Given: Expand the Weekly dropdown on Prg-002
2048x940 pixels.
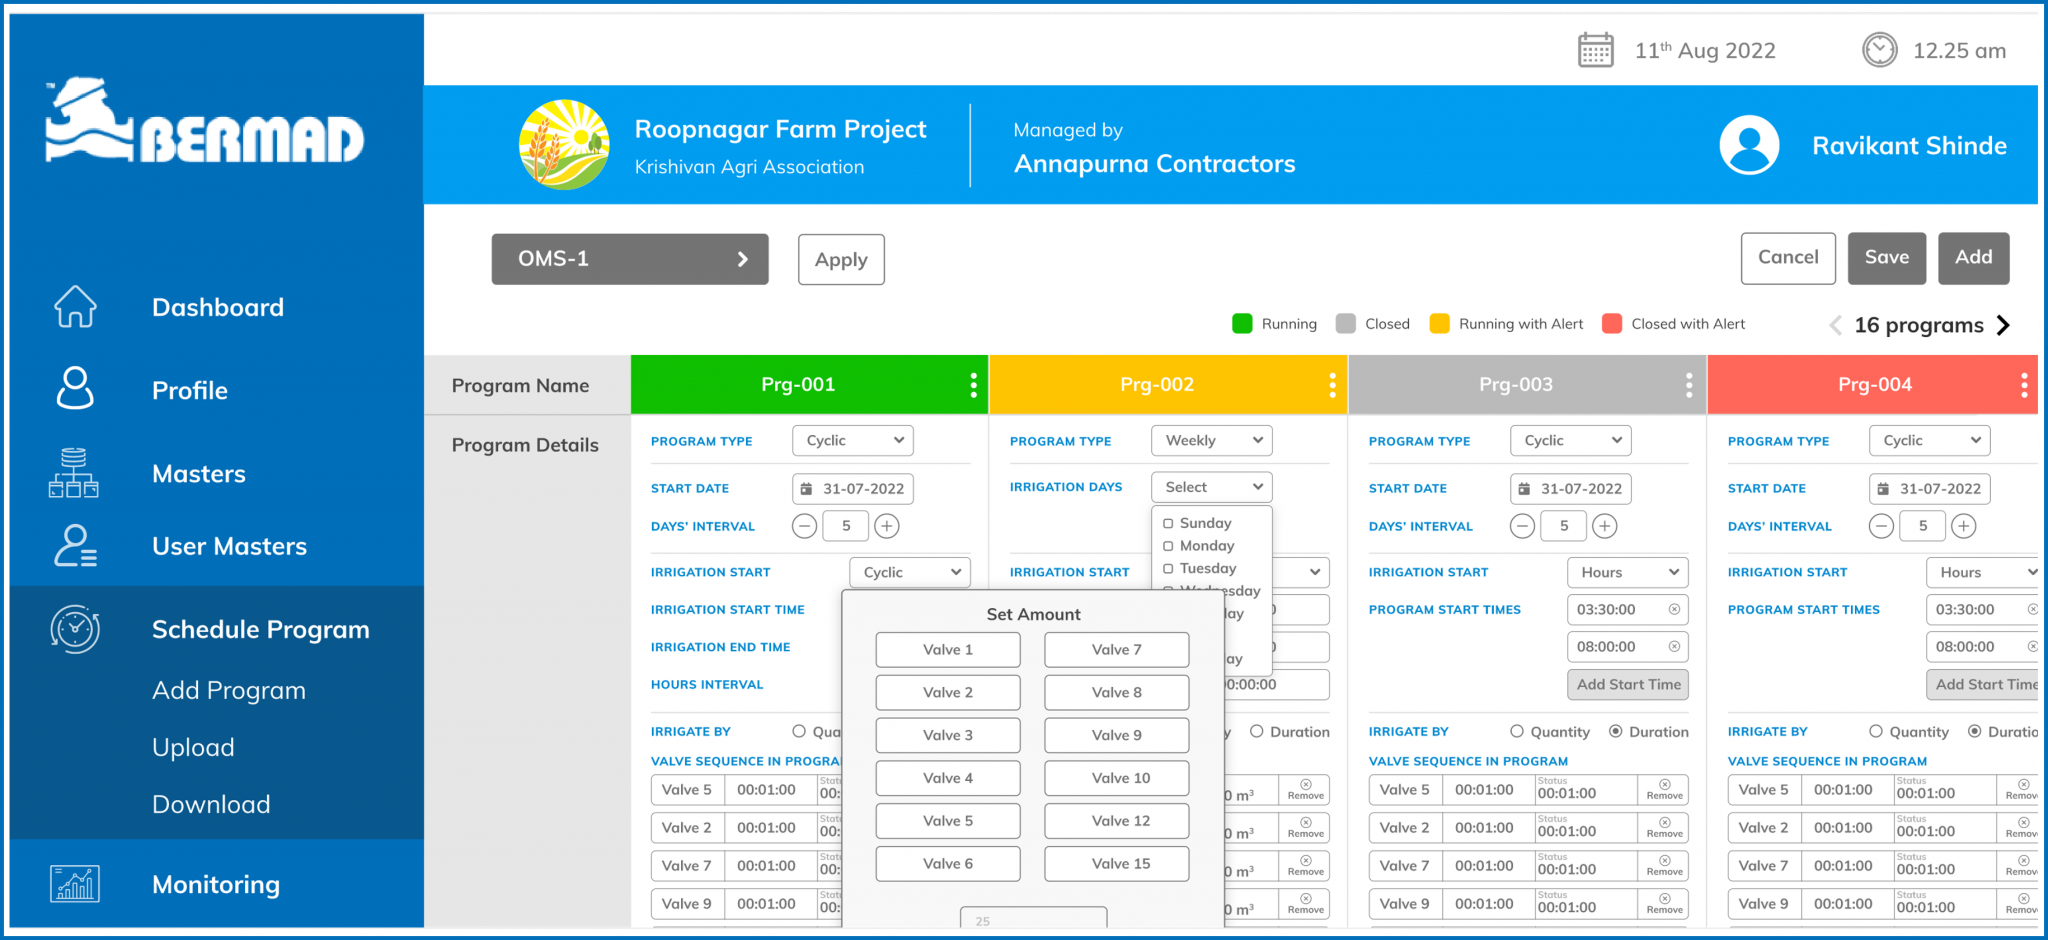Looking at the screenshot, I should coord(1211,440).
